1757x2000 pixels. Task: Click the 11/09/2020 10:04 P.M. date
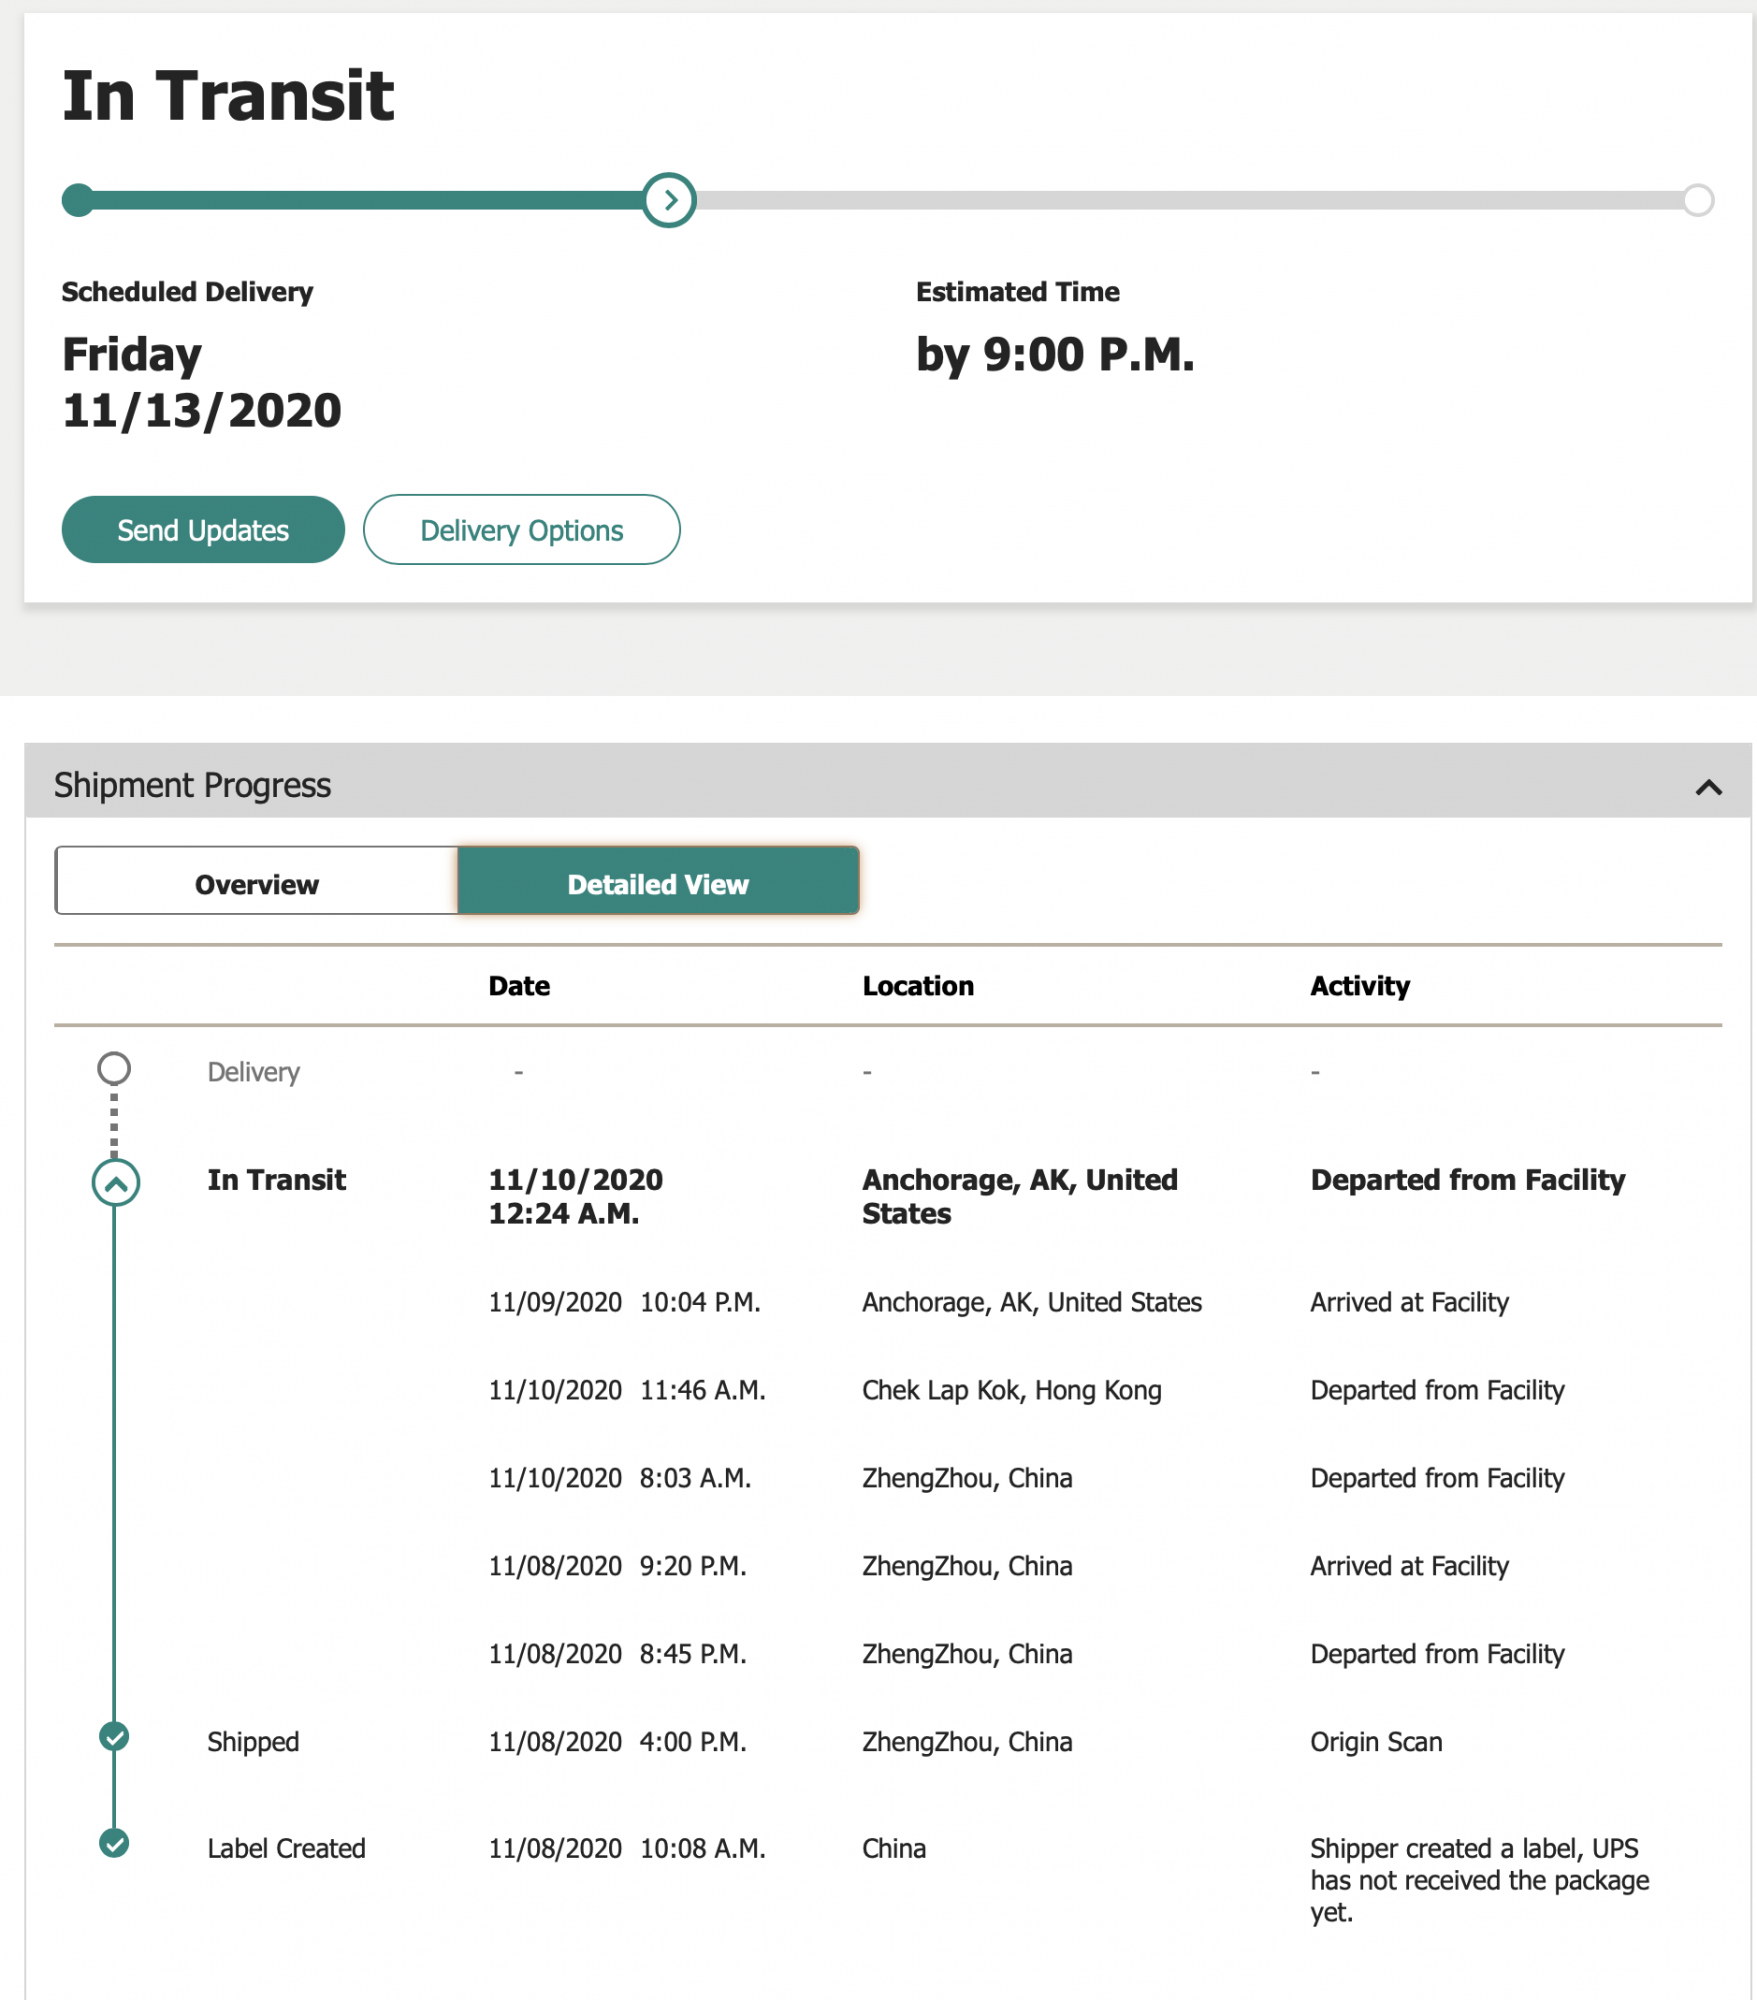[624, 1302]
